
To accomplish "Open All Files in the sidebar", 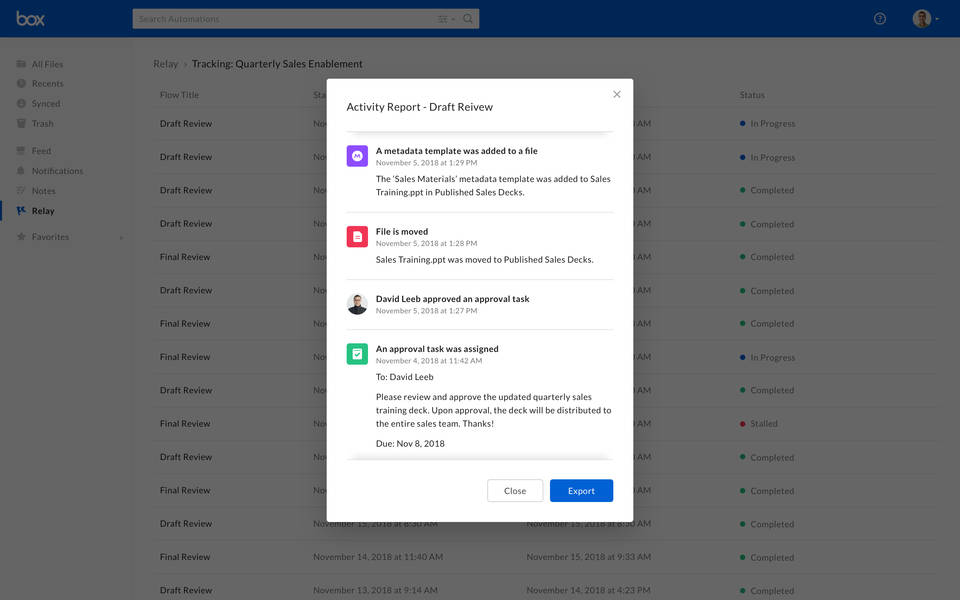I will (46, 64).
